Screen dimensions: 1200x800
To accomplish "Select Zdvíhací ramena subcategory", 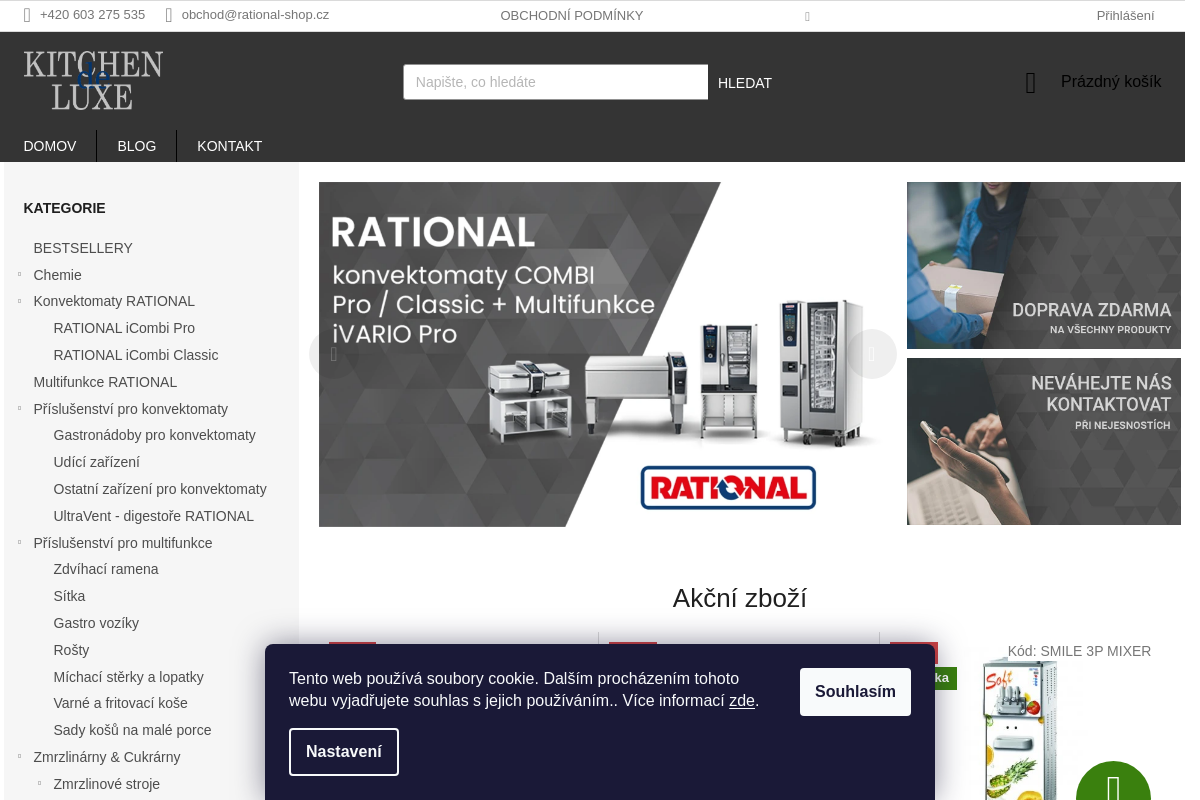I will point(106,569).
